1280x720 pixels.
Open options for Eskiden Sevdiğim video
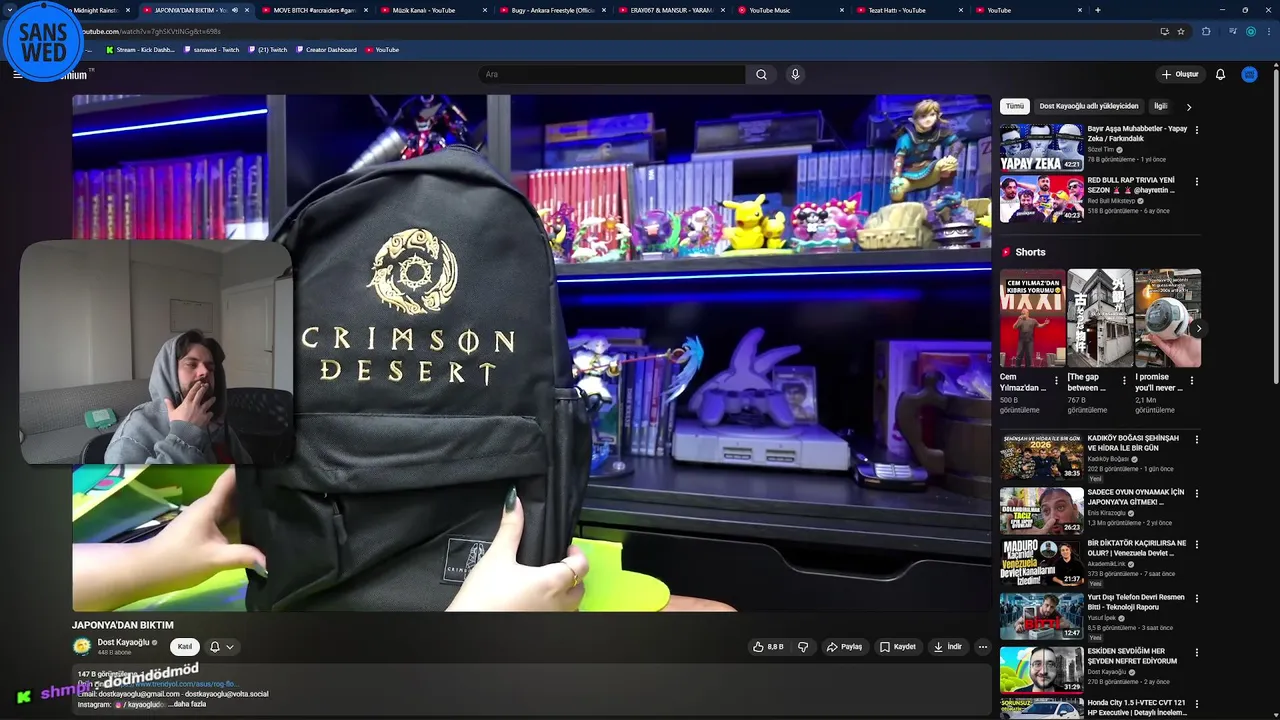[1196, 652]
